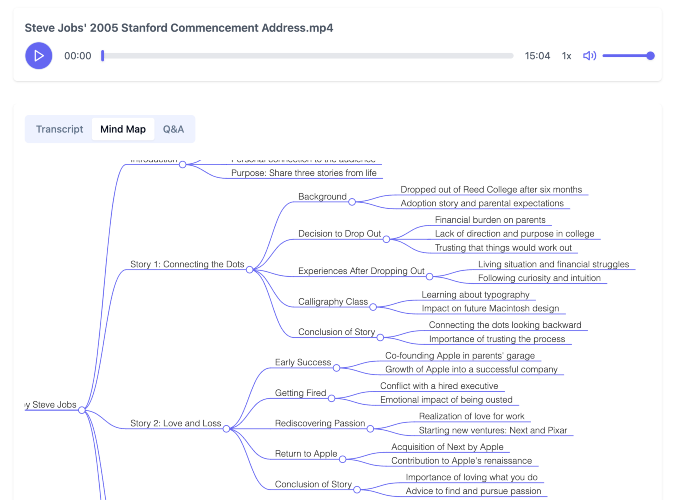The image size is (678, 500).
Task: Click the 'Story 1: Connecting the Dots' label
Action: 187,264
